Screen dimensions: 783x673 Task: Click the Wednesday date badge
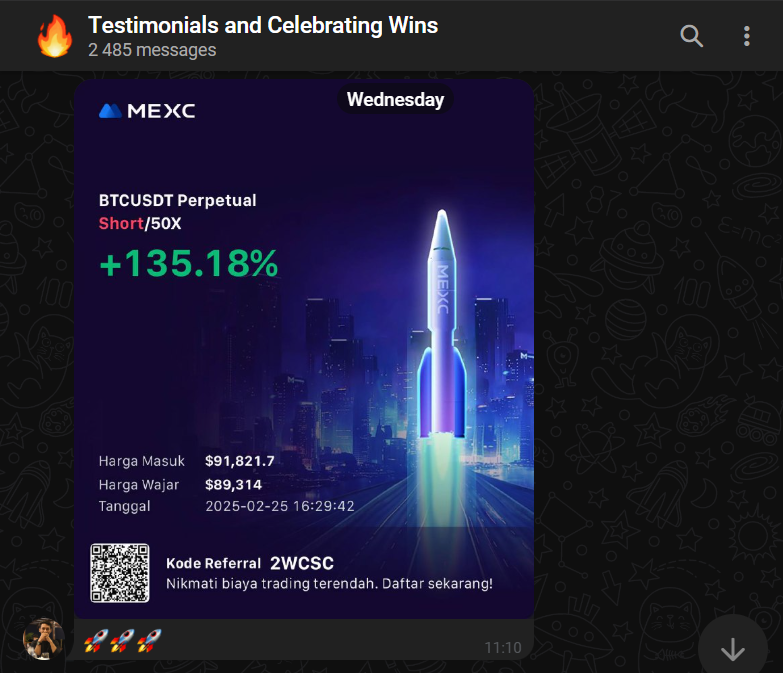[395, 99]
